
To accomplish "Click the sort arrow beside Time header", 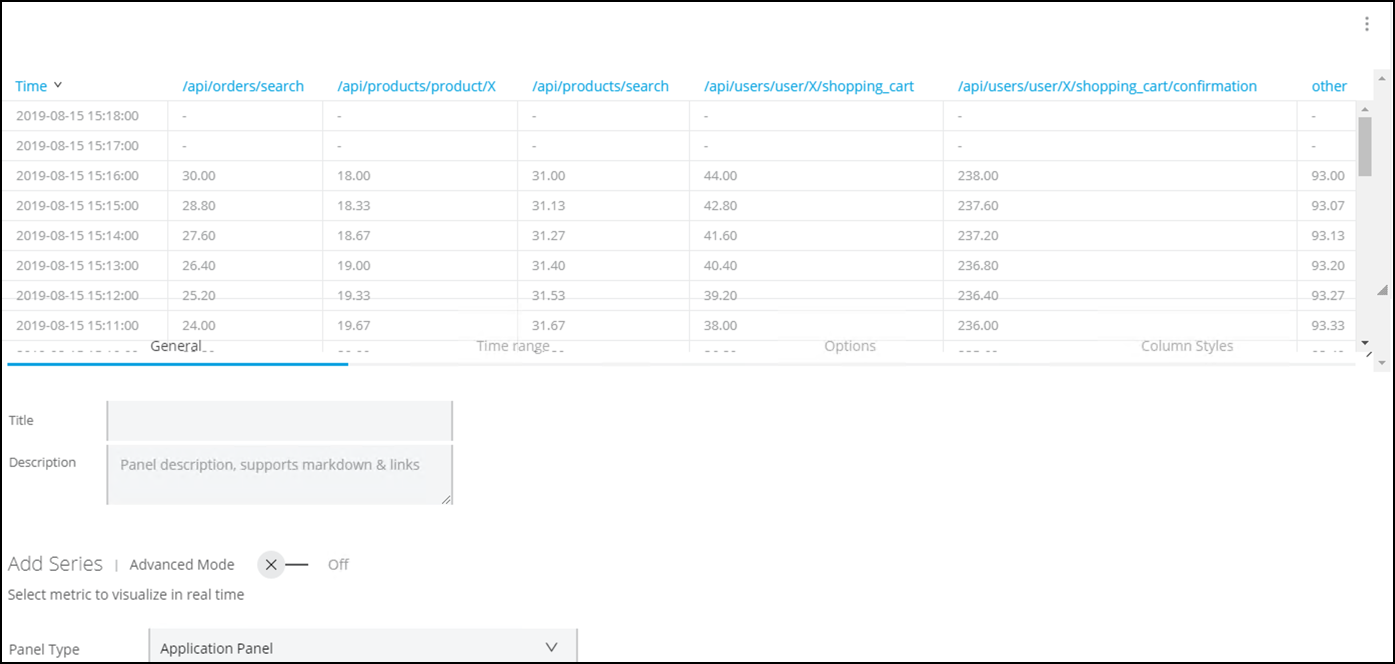I will point(58,85).
